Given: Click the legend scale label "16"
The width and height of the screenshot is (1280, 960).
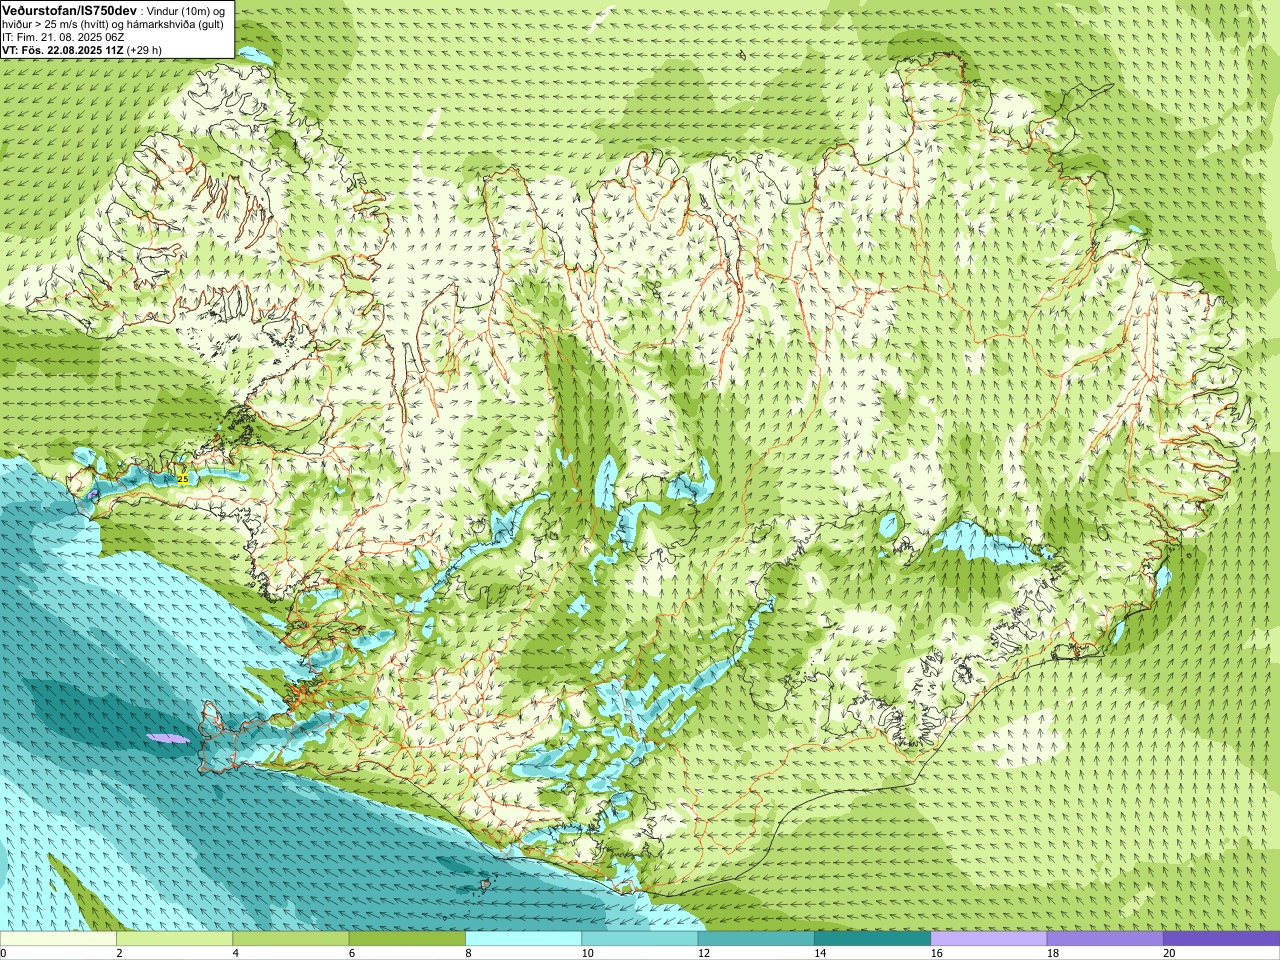Looking at the screenshot, I should [937, 953].
